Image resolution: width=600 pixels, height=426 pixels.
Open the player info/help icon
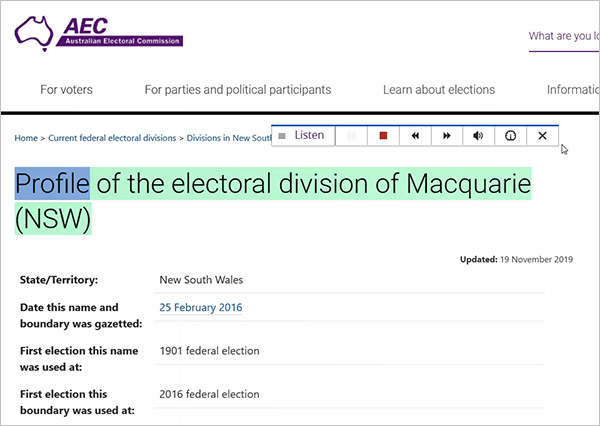pyautogui.click(x=510, y=135)
